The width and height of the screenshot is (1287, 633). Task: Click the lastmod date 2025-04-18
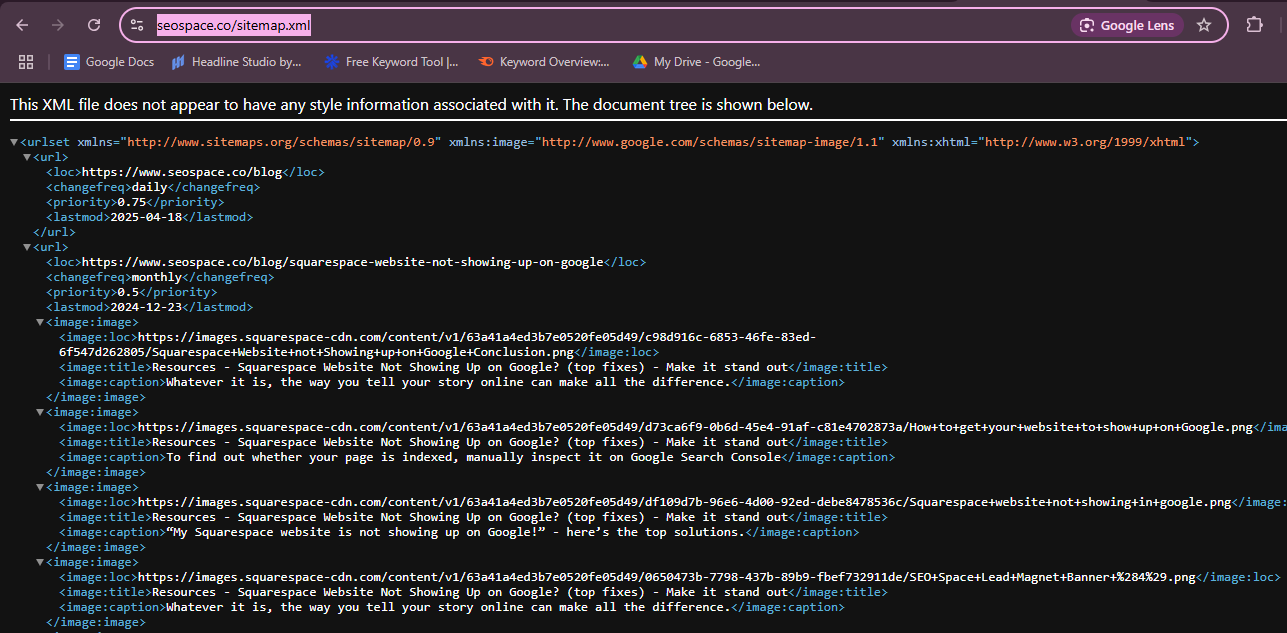click(145, 217)
